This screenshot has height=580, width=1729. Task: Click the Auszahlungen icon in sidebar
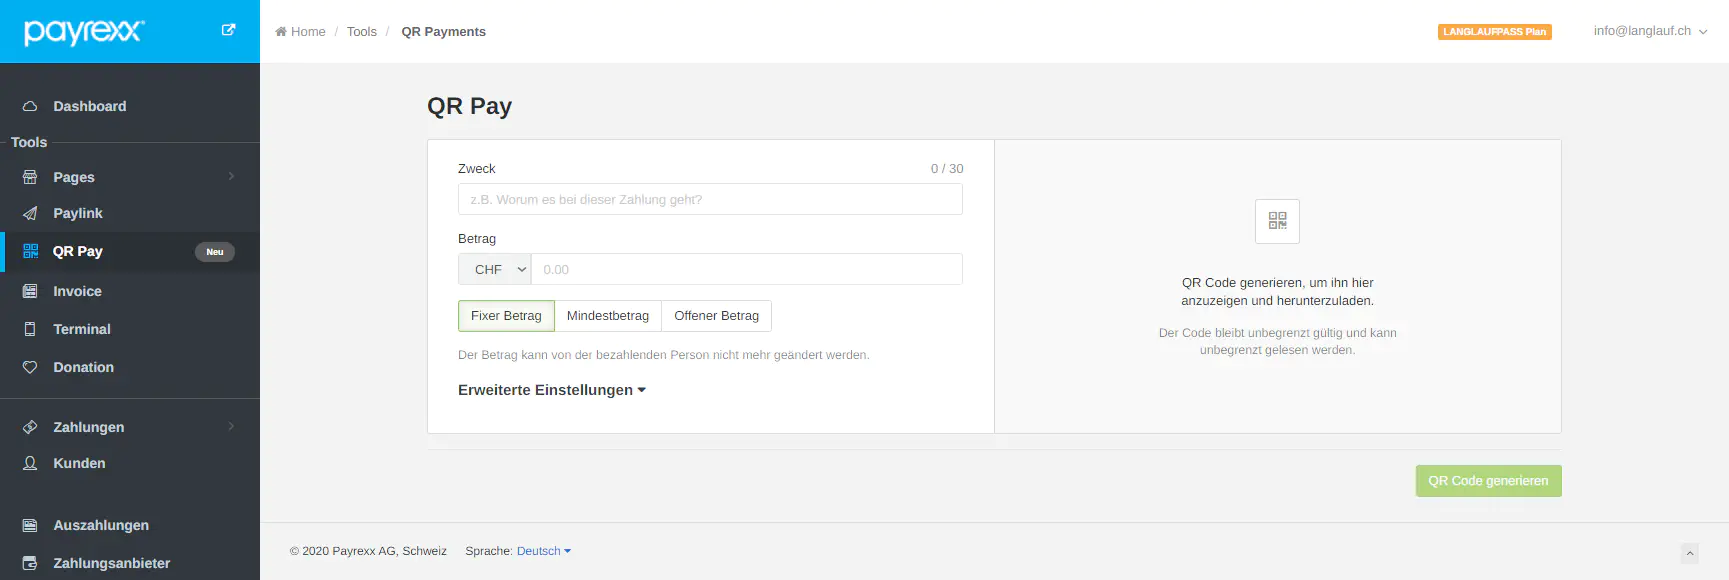click(30, 525)
